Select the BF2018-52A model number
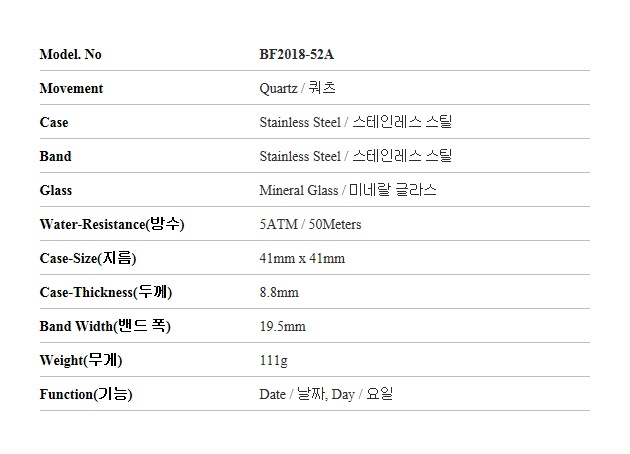The width and height of the screenshot is (630, 454). click(297, 54)
